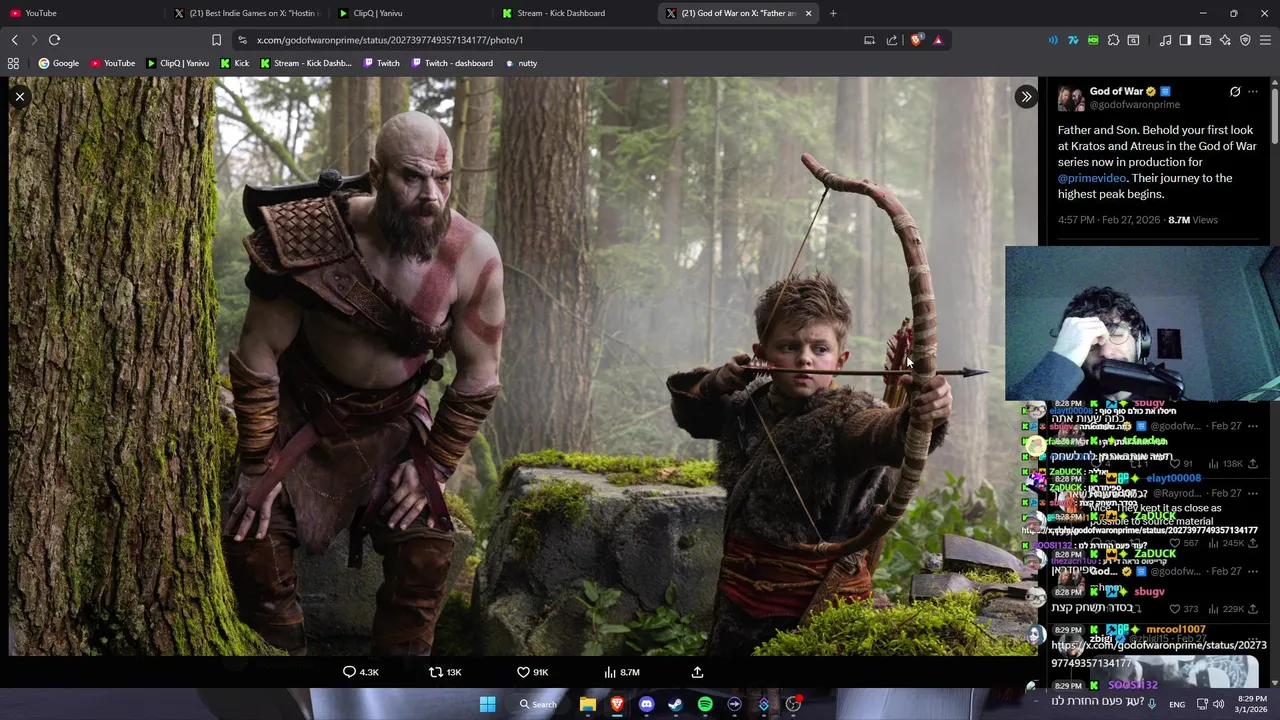Click the blue sound-wave extension icon

[1053, 40]
